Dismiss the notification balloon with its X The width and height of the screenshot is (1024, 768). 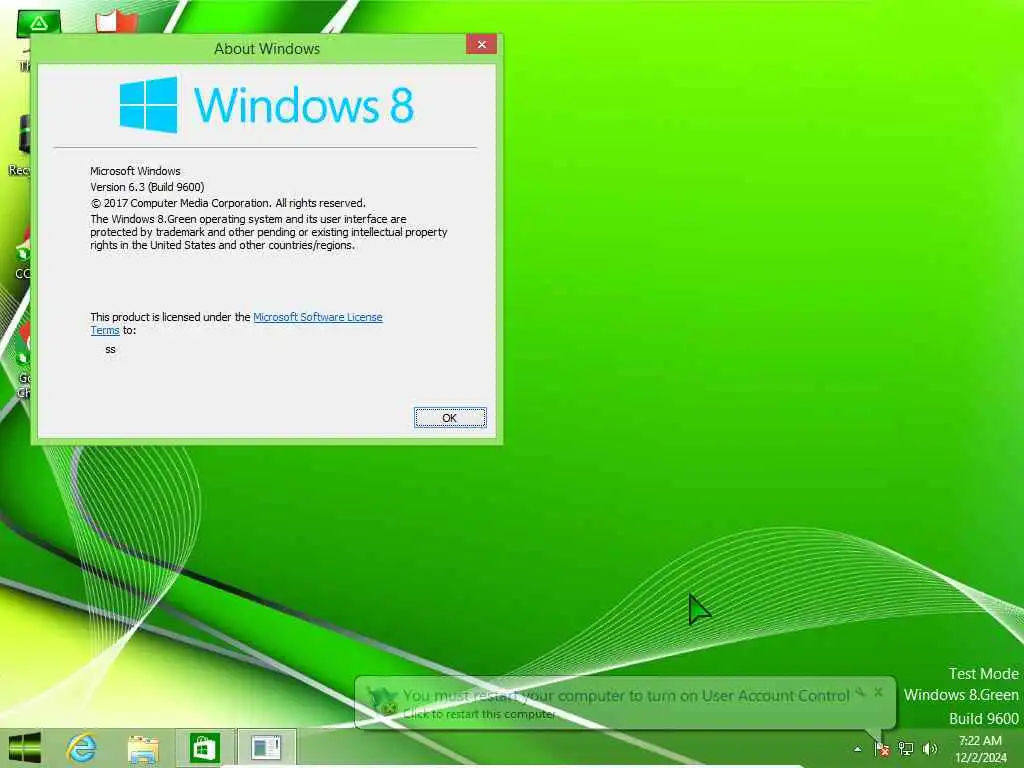(x=879, y=692)
